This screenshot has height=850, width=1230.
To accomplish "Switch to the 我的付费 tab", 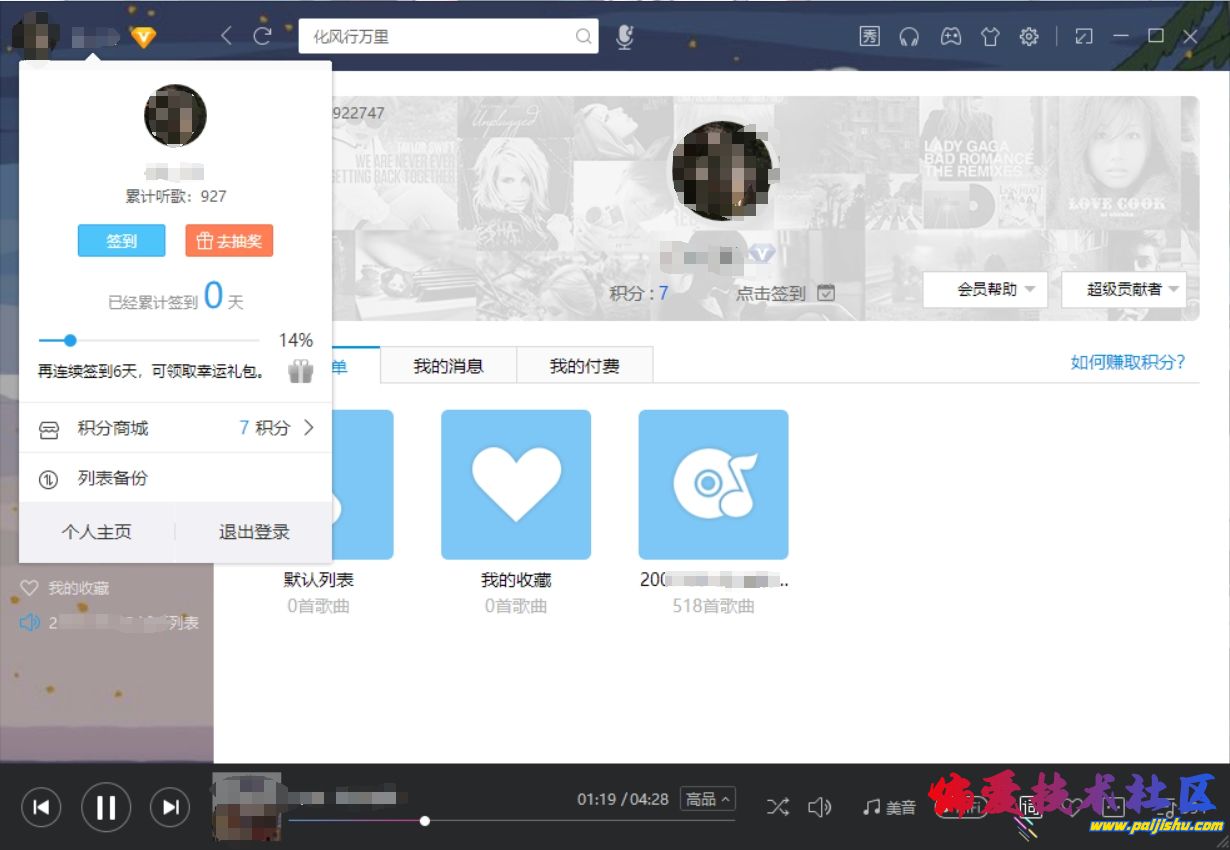I will pos(584,365).
